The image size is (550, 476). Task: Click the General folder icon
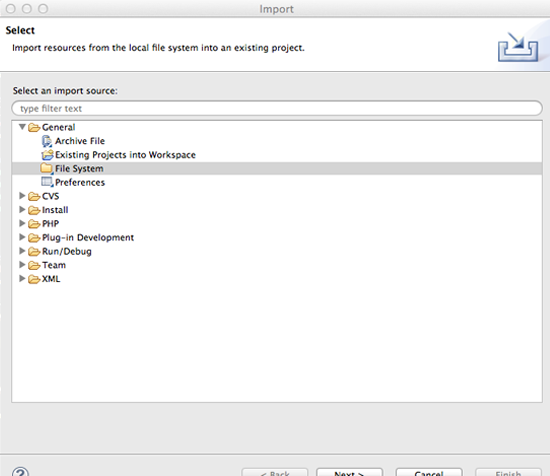[34, 127]
